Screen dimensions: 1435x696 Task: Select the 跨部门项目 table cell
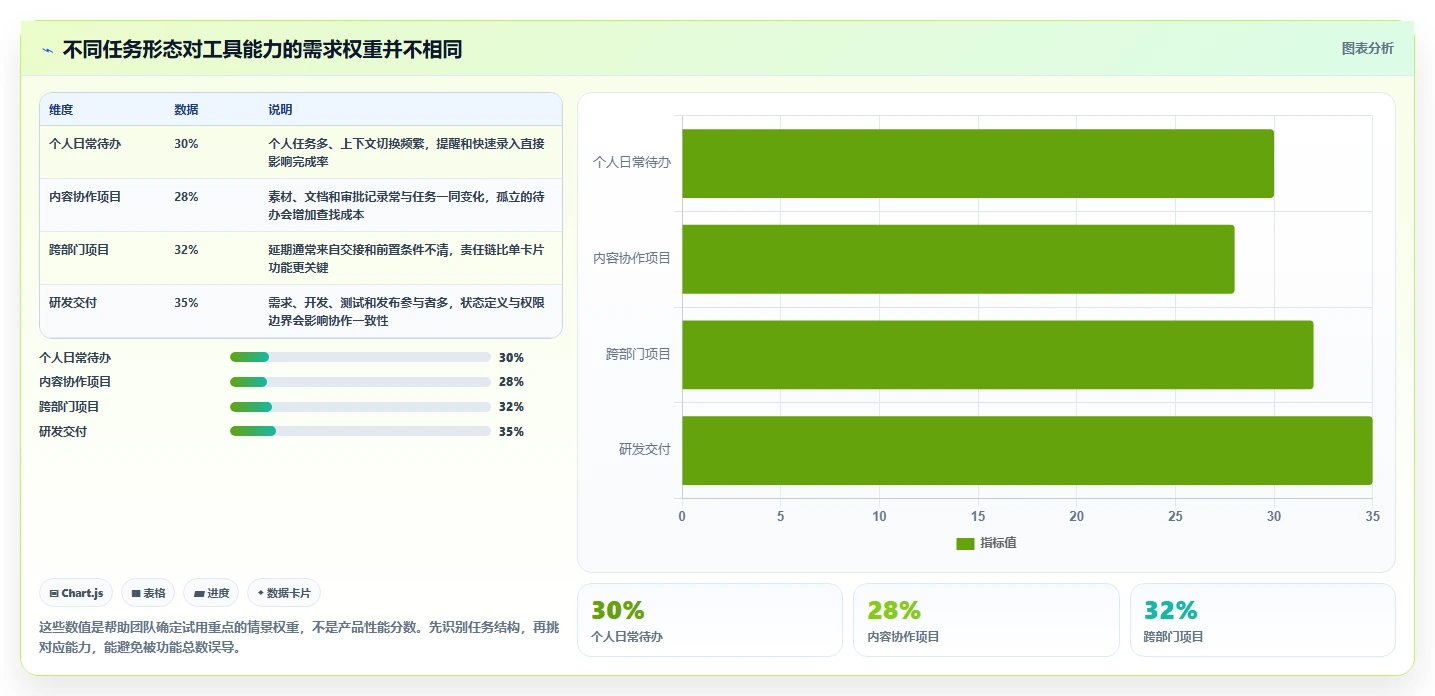[102, 258]
